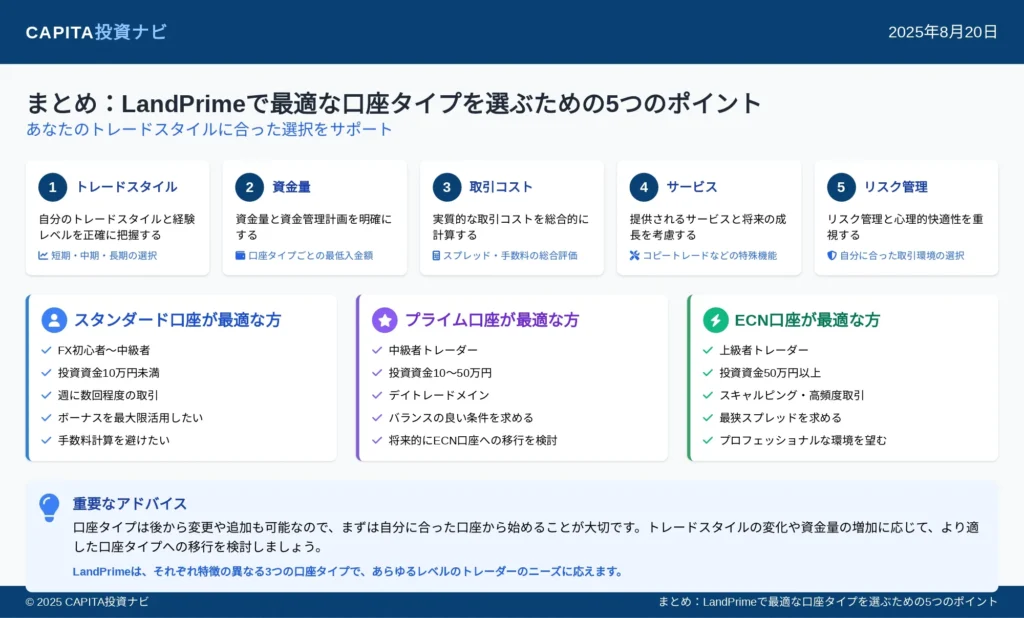Click wallet icon beside 口座タイプごとの最低入金額
The height and width of the screenshot is (618, 1024).
pyautogui.click(x=240, y=255)
